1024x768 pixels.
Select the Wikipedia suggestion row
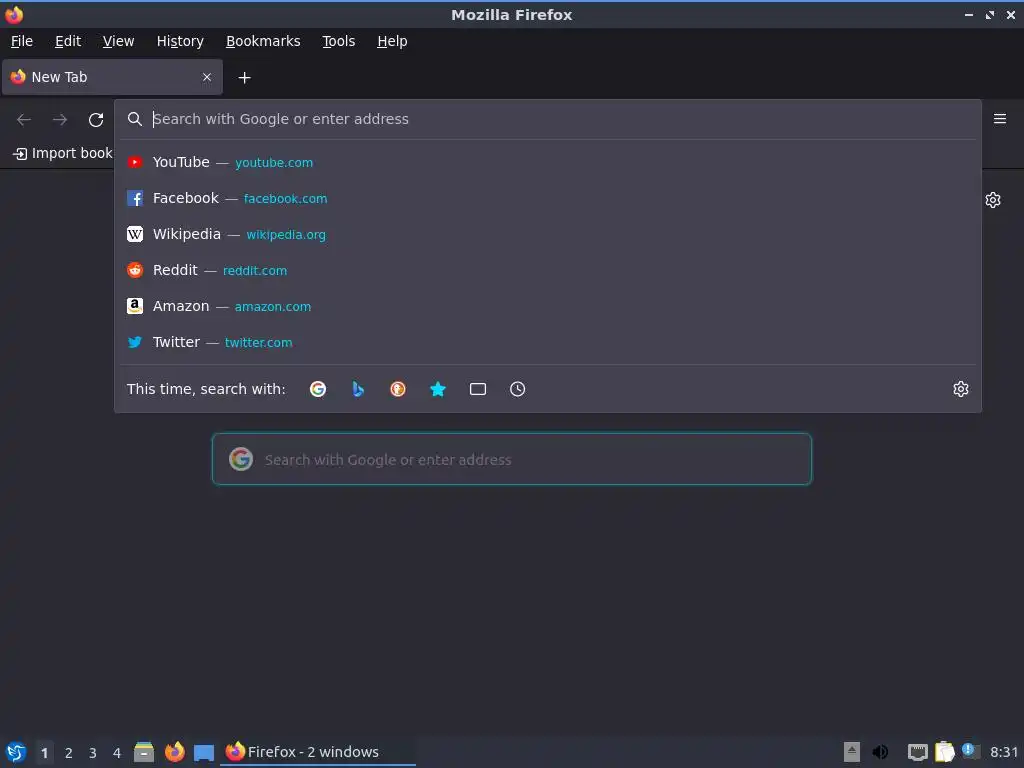tap(548, 234)
